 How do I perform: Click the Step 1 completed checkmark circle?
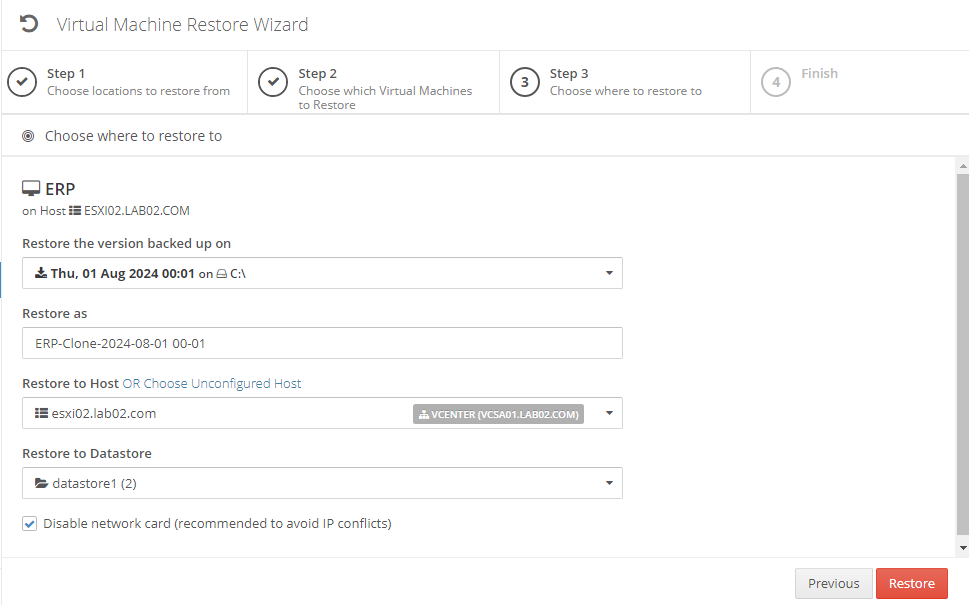22,82
